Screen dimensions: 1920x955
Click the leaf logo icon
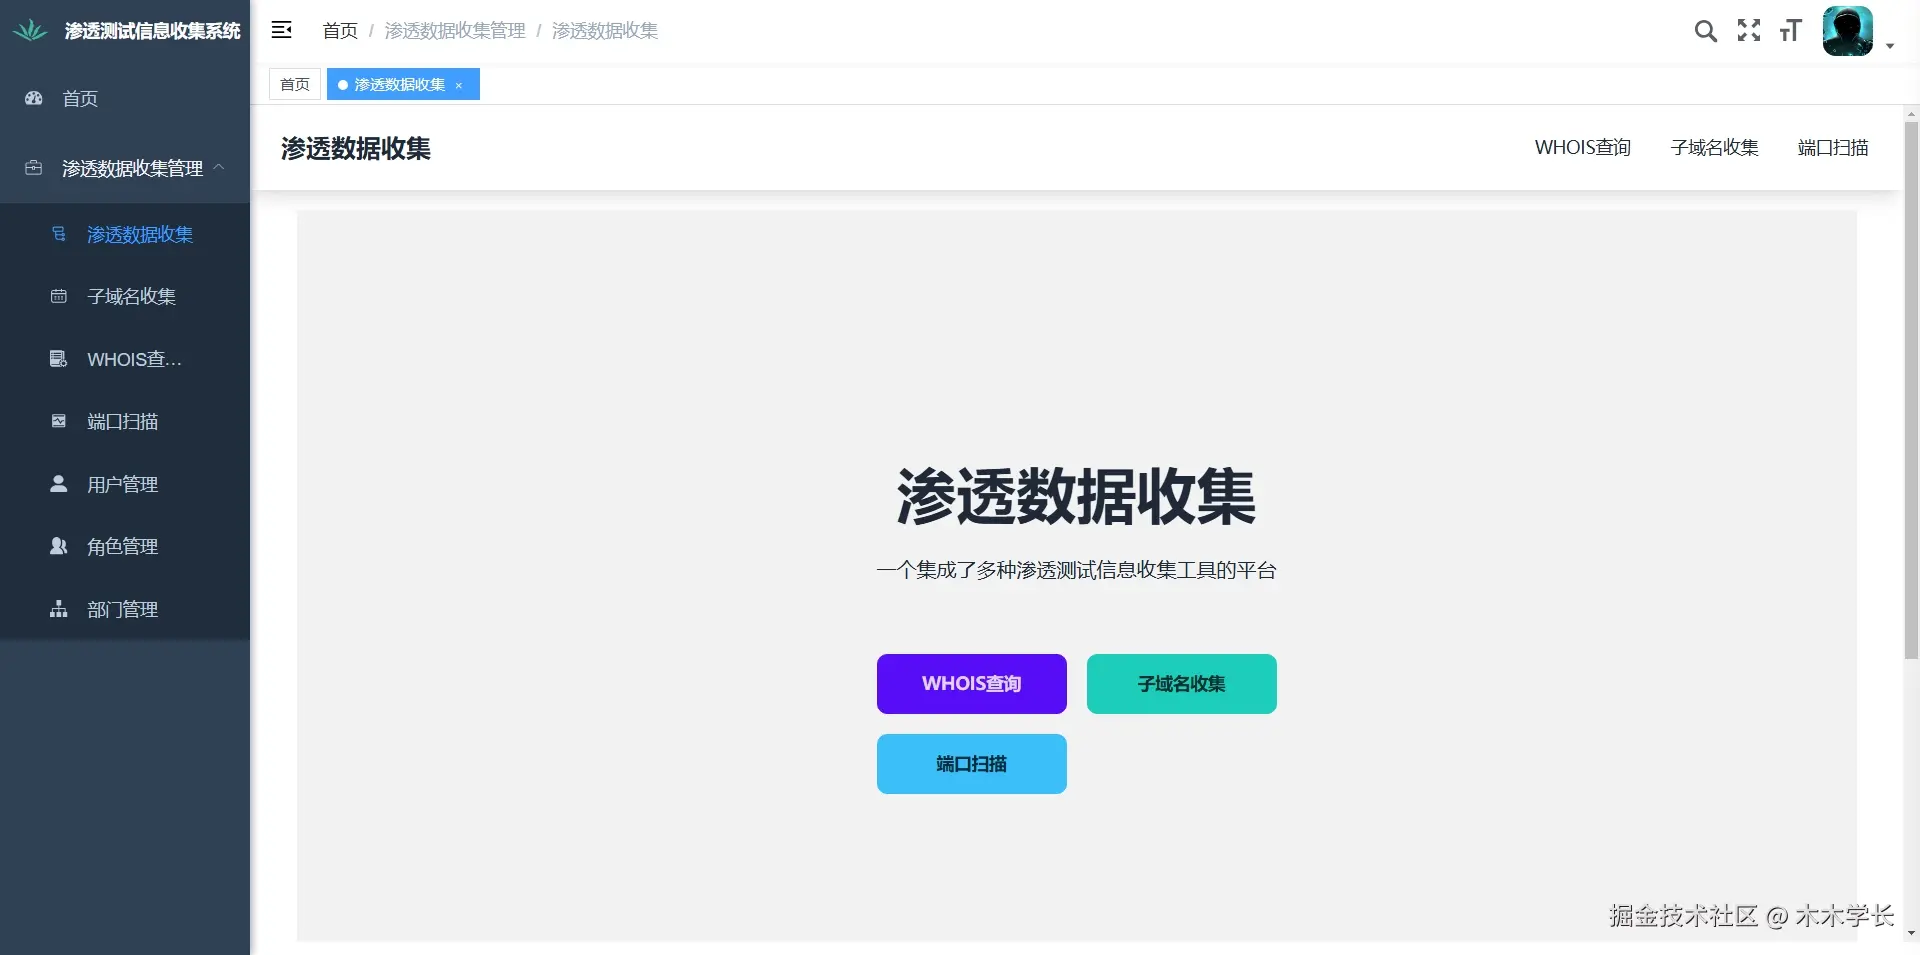click(x=29, y=30)
